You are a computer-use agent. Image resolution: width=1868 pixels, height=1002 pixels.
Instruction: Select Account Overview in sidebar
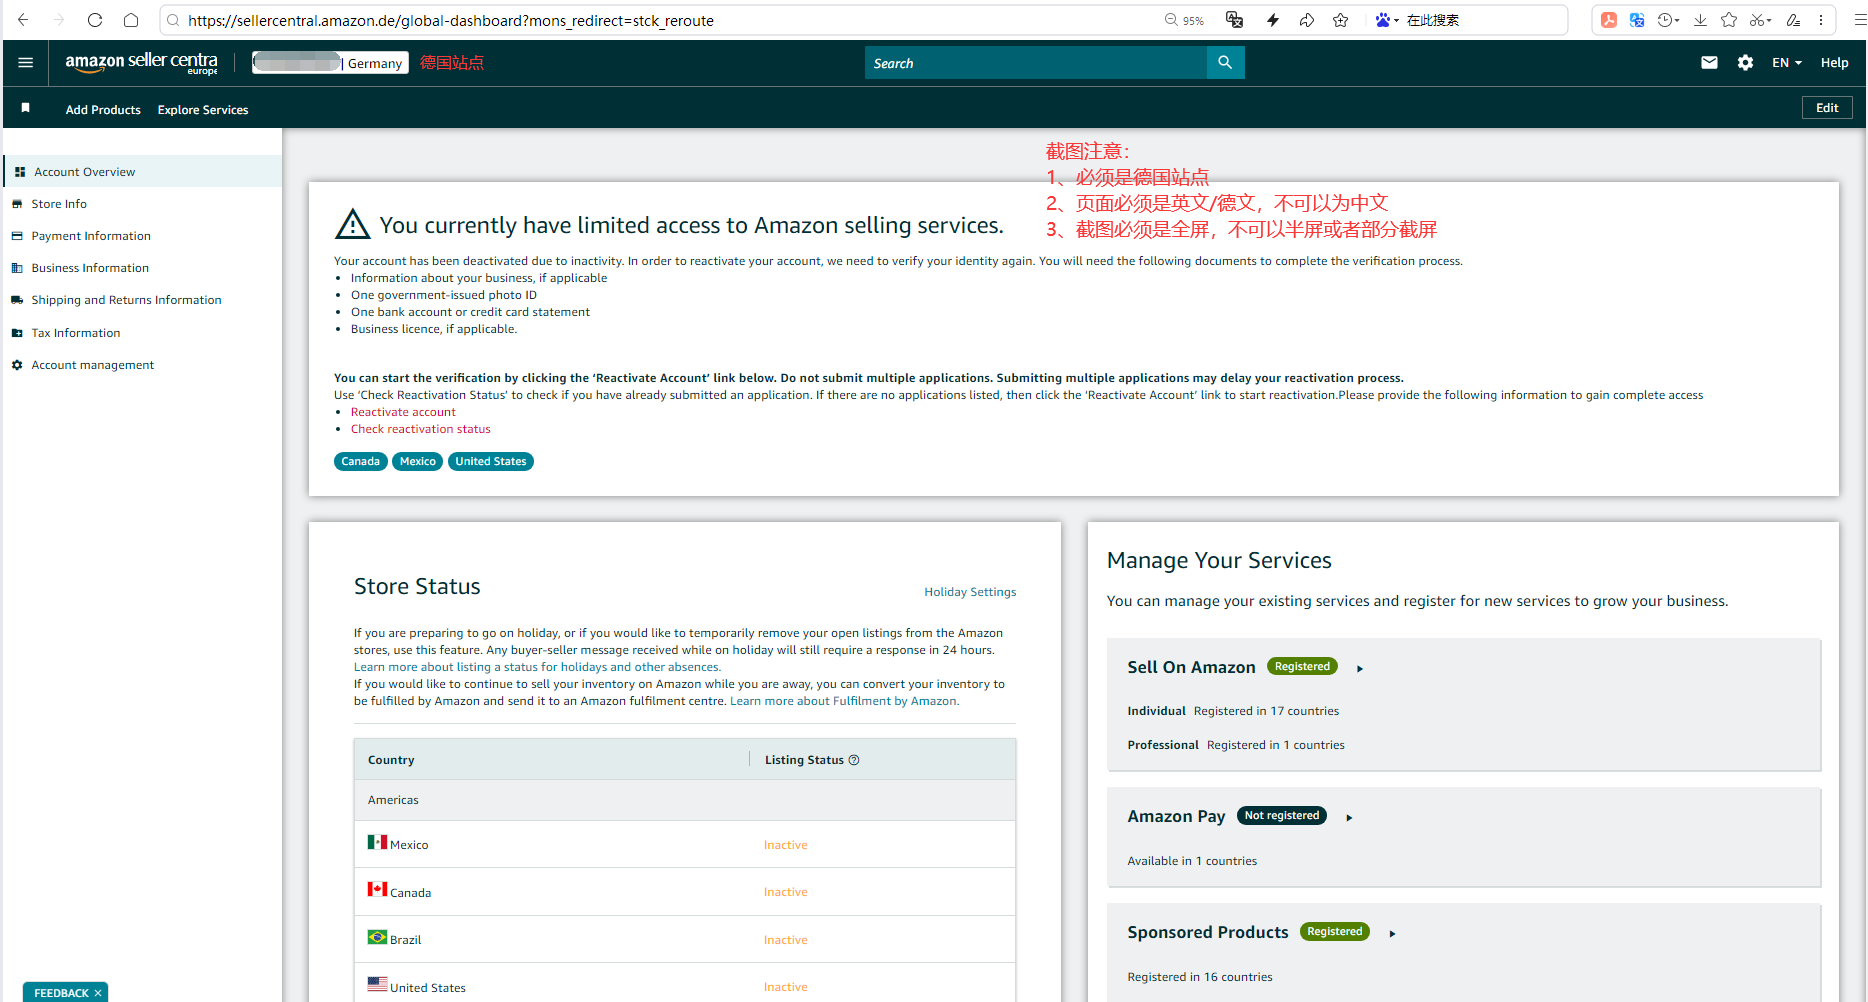point(143,172)
